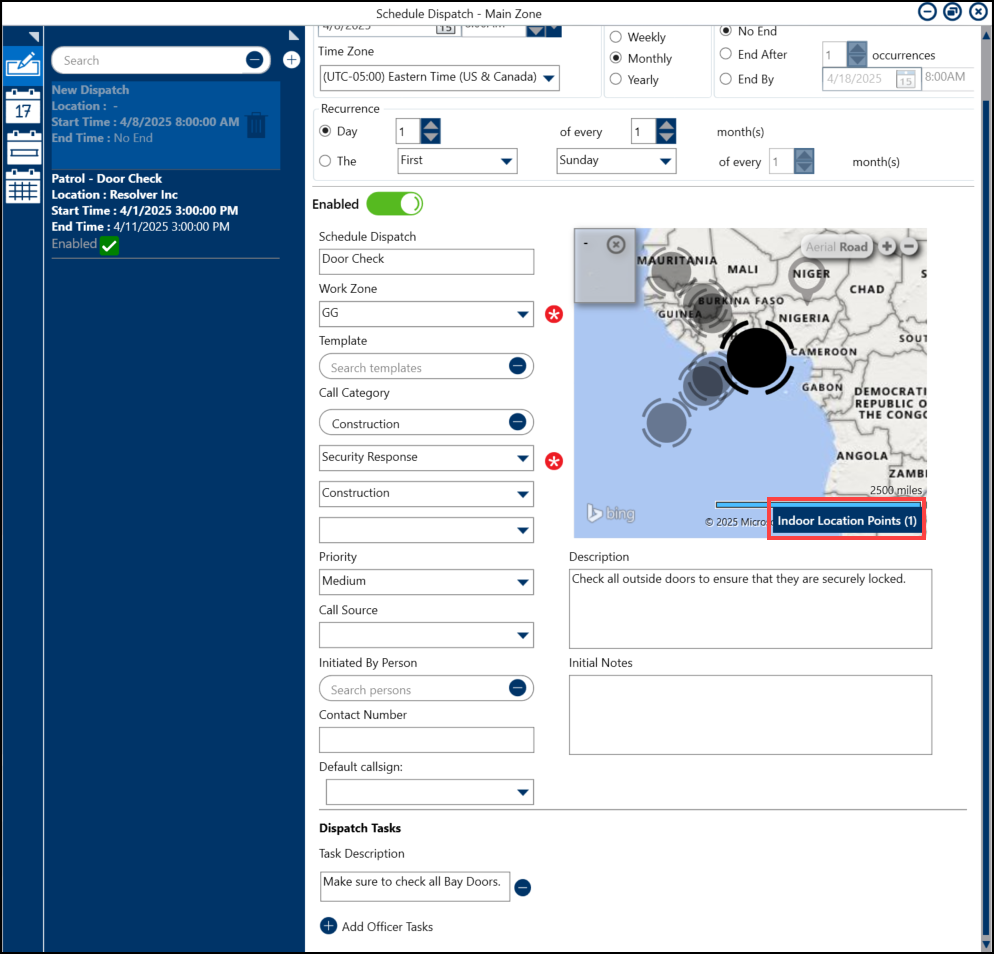Choose the End After radio button
Viewport: 994px width, 954px height.
(x=726, y=55)
